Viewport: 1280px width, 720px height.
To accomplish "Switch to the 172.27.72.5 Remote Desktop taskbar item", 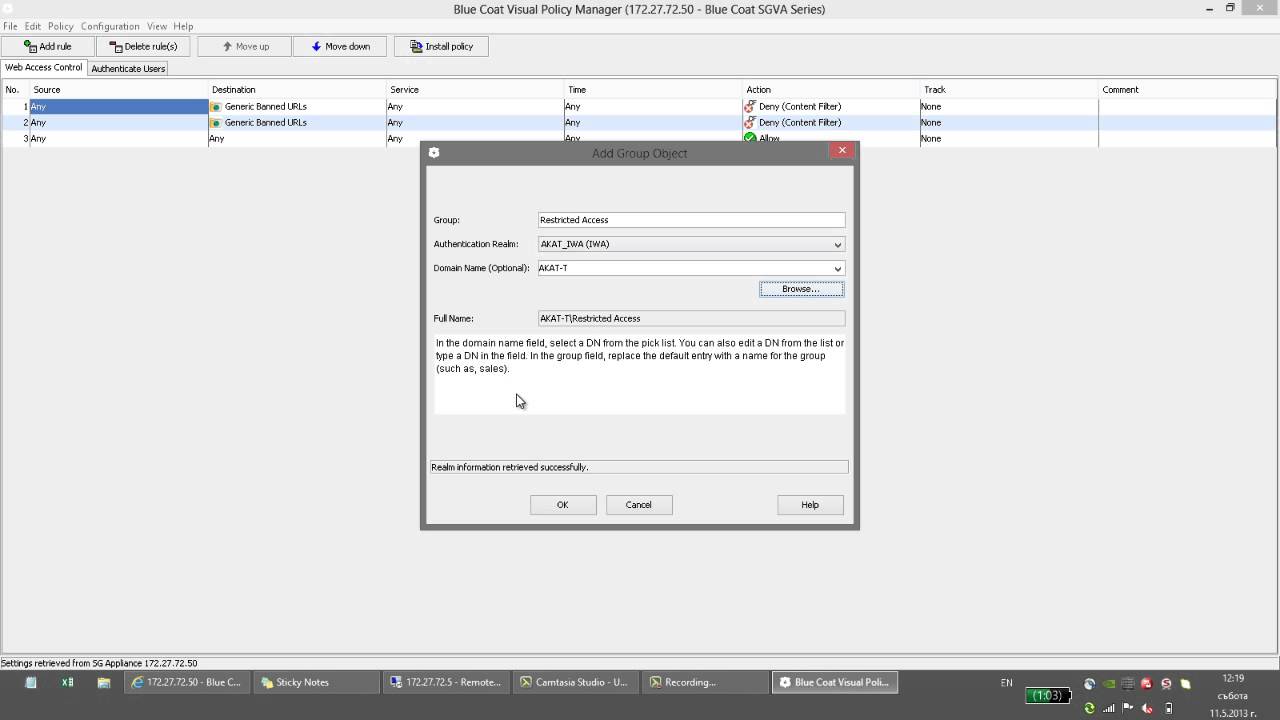I will point(445,683).
